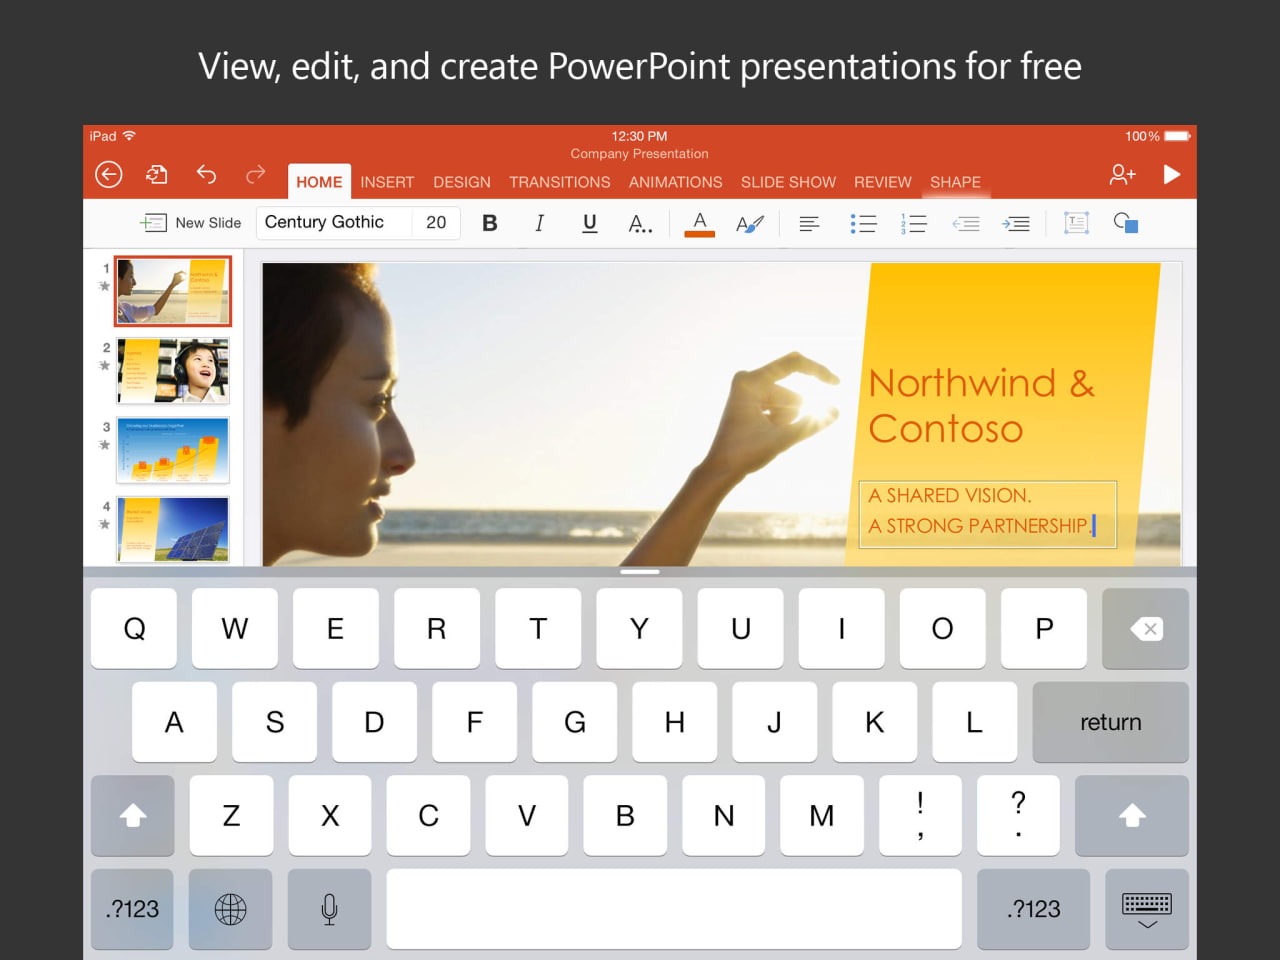Select slide 3 thumbnail with chart

point(173,450)
